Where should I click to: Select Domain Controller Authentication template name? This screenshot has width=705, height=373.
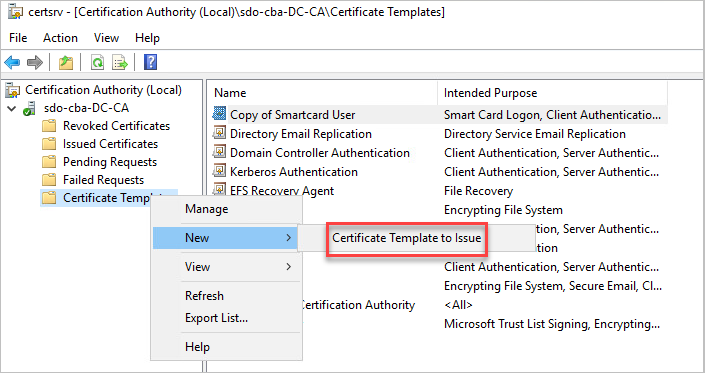[320, 152]
